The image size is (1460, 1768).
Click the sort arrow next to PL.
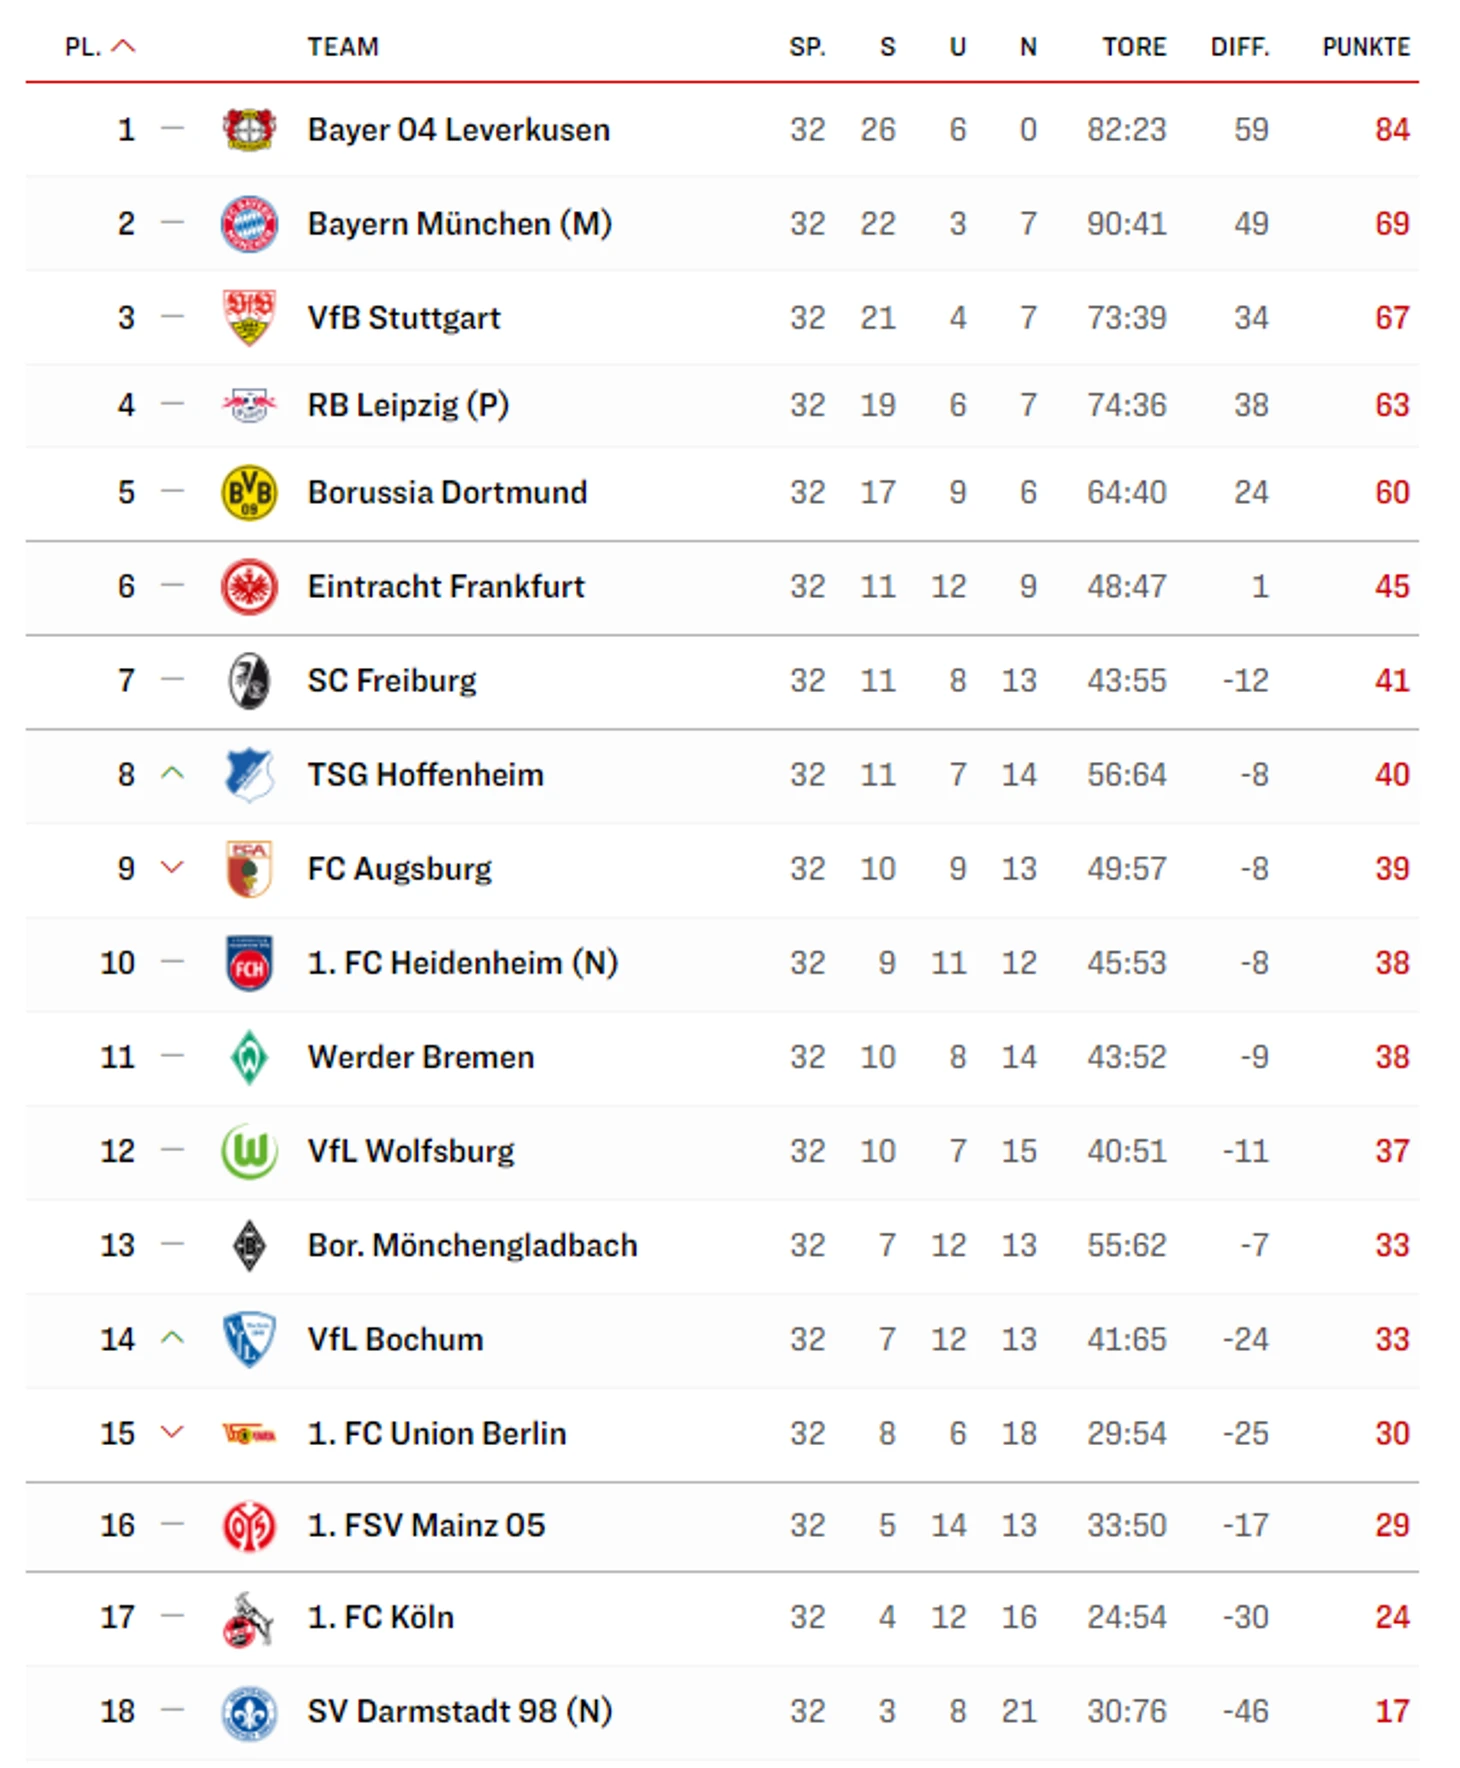pos(123,46)
